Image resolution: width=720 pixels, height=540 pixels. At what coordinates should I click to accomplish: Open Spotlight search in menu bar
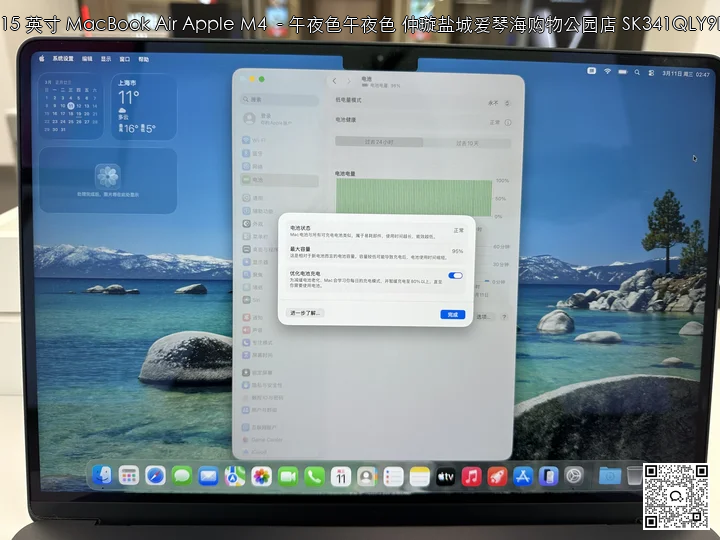[x=637, y=73]
